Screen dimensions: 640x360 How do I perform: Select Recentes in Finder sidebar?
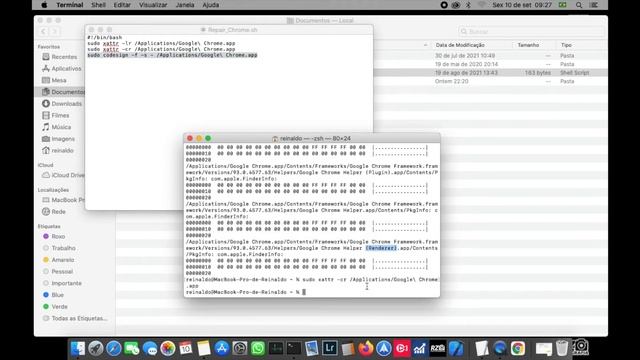(x=60, y=57)
